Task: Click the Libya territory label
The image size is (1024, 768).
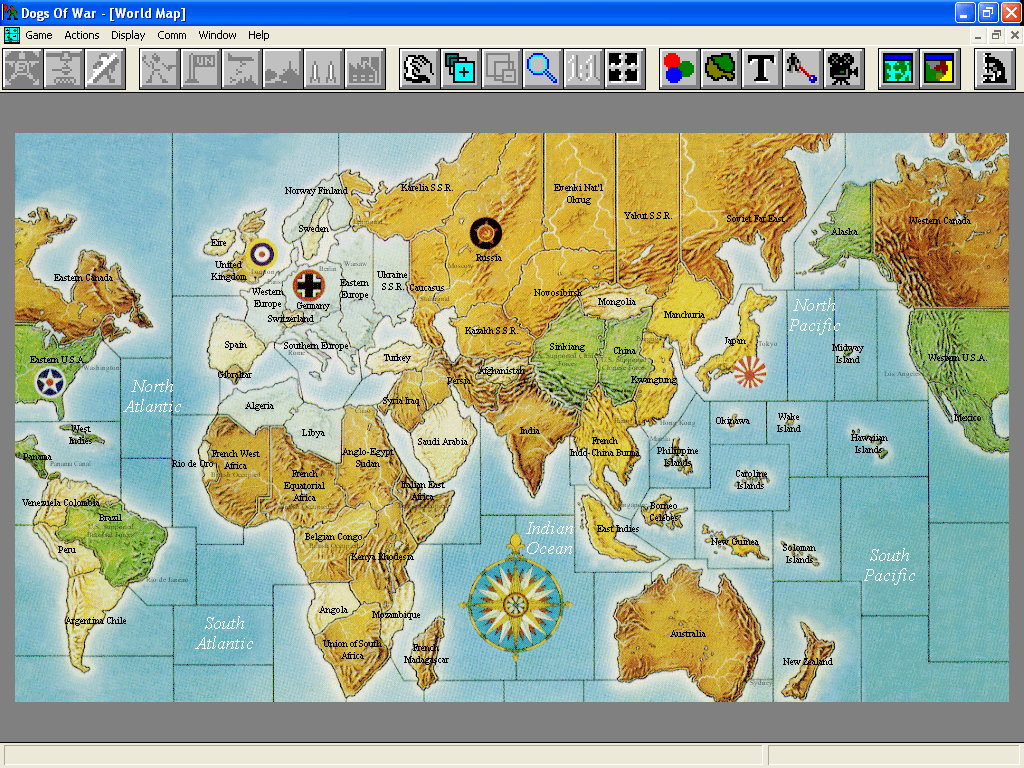Action: (x=313, y=432)
